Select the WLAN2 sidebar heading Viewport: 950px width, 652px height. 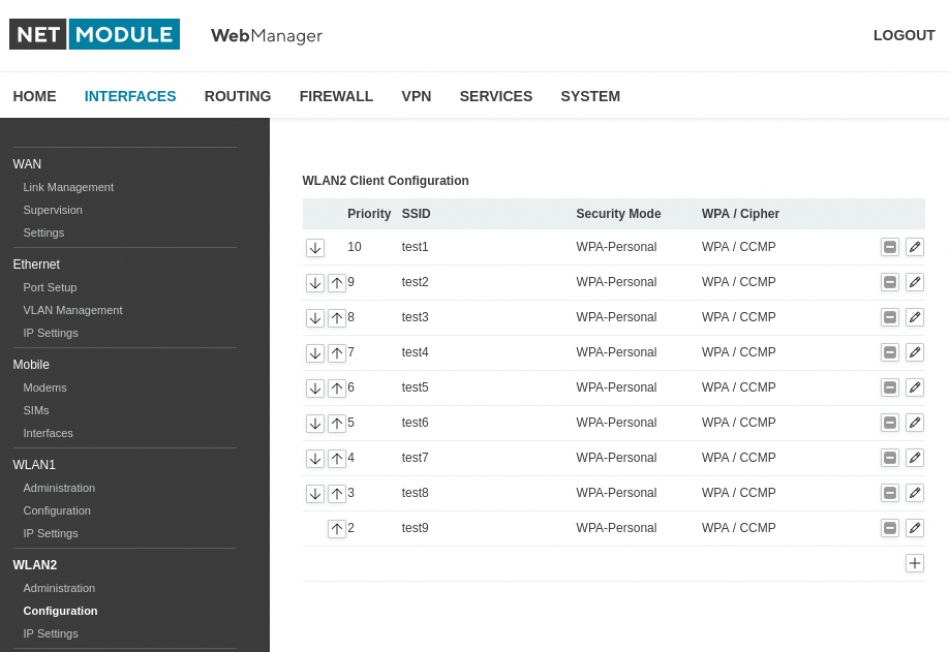pyautogui.click(x=35, y=565)
